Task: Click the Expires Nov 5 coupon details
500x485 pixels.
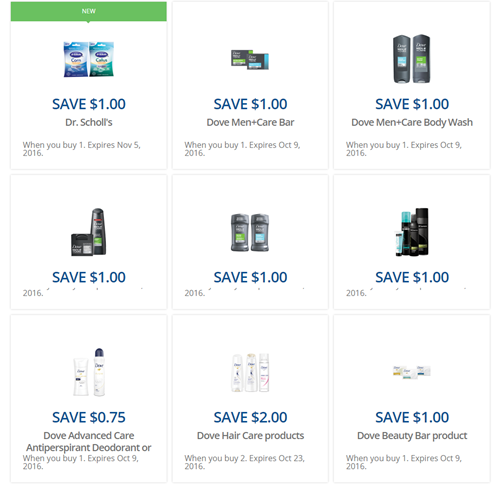Action: click(x=82, y=149)
